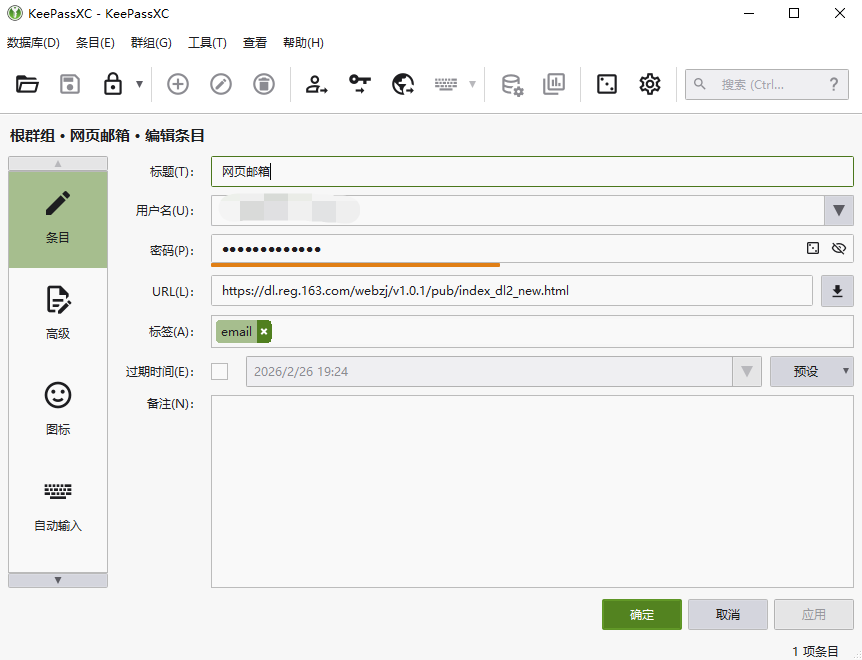Switch to the 图标 sidebar section
Viewport: 862px width, 660px height.
58,409
